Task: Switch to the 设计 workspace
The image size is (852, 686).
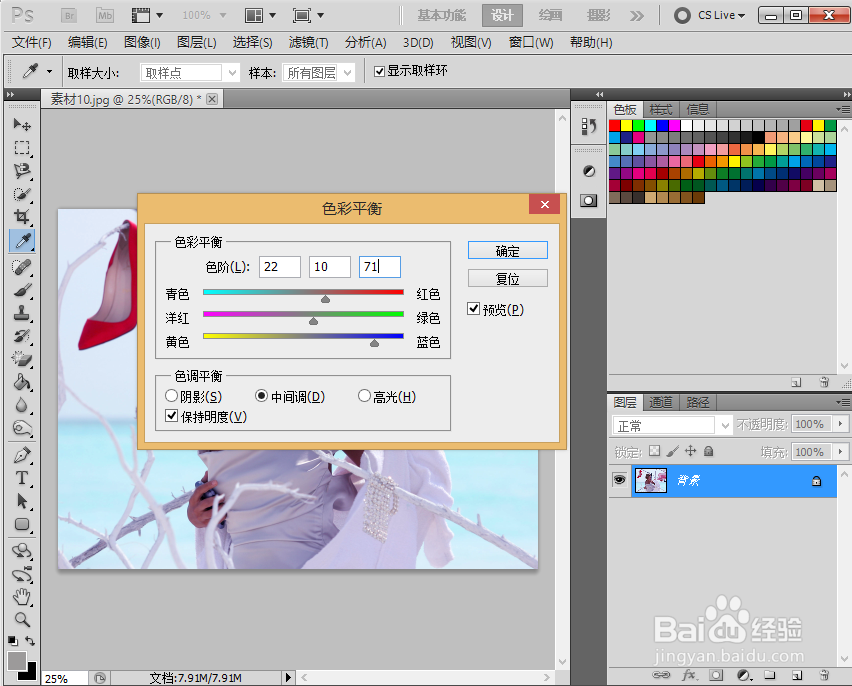Action: (x=502, y=15)
